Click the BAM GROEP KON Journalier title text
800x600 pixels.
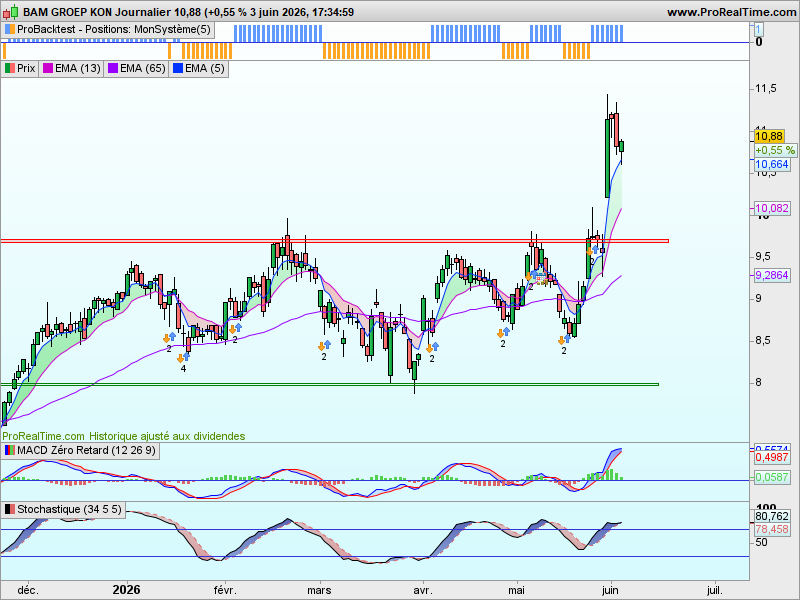[x=97, y=12]
